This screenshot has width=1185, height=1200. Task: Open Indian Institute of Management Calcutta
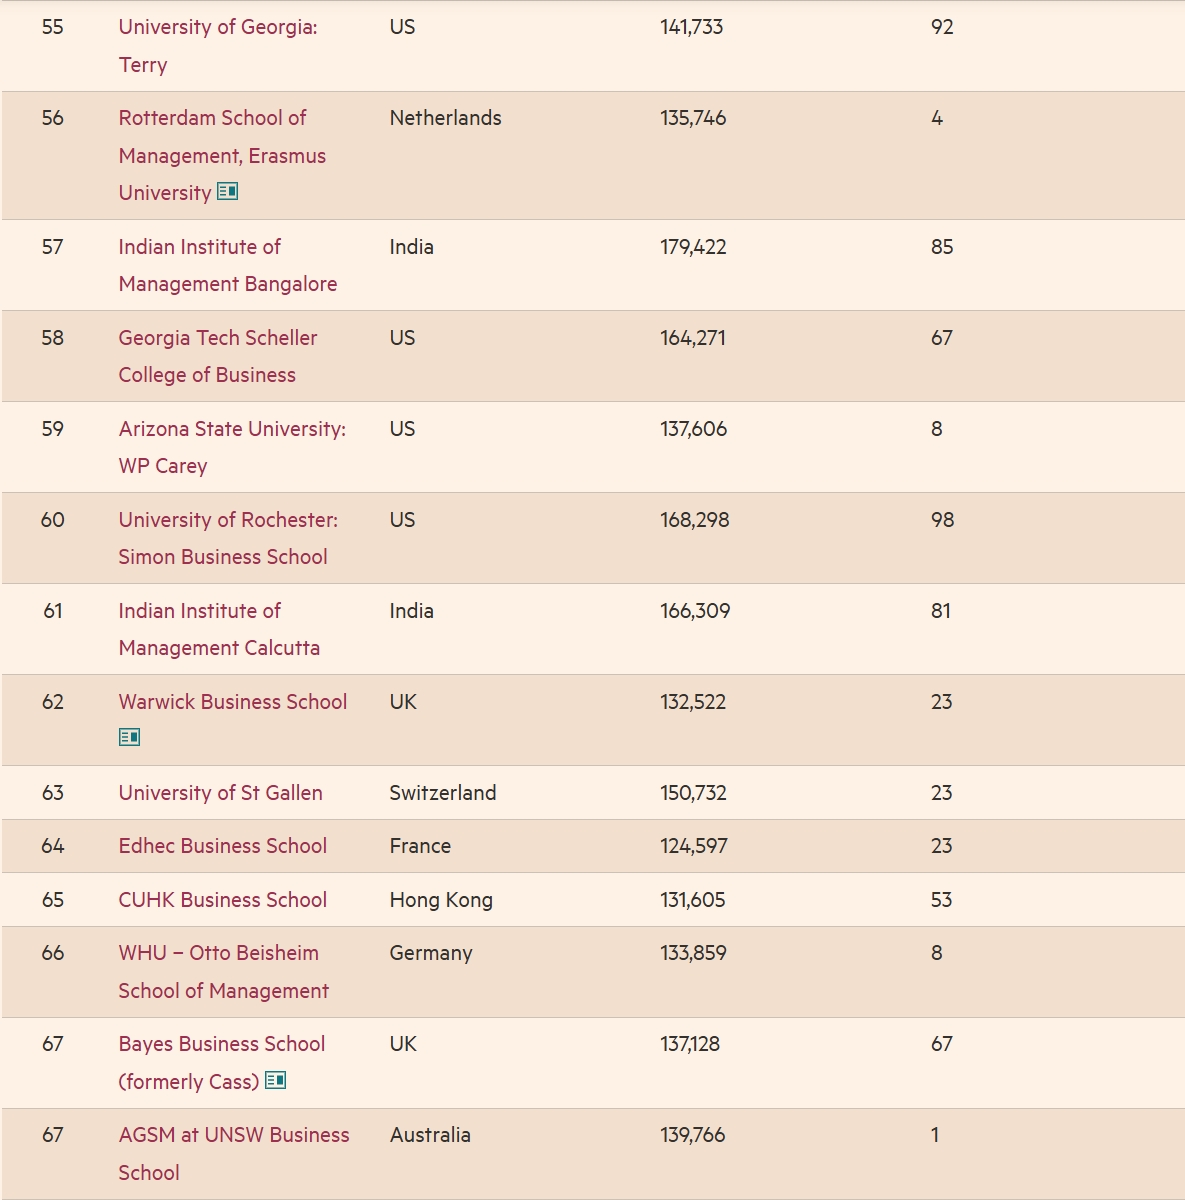(219, 629)
